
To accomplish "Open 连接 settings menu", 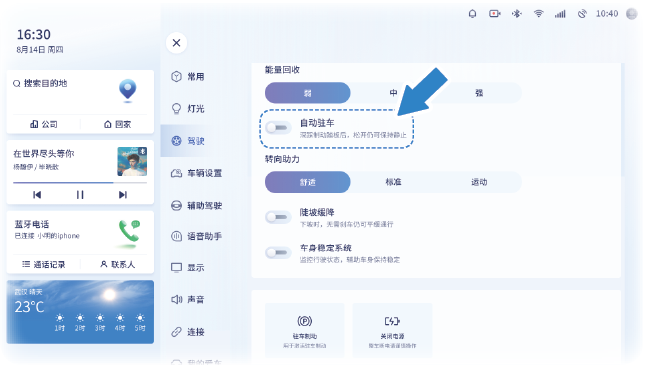I will click(x=188, y=332).
